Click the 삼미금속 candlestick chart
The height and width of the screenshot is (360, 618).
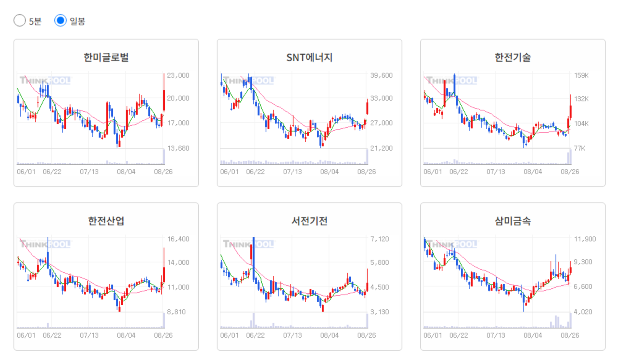(x=497, y=274)
